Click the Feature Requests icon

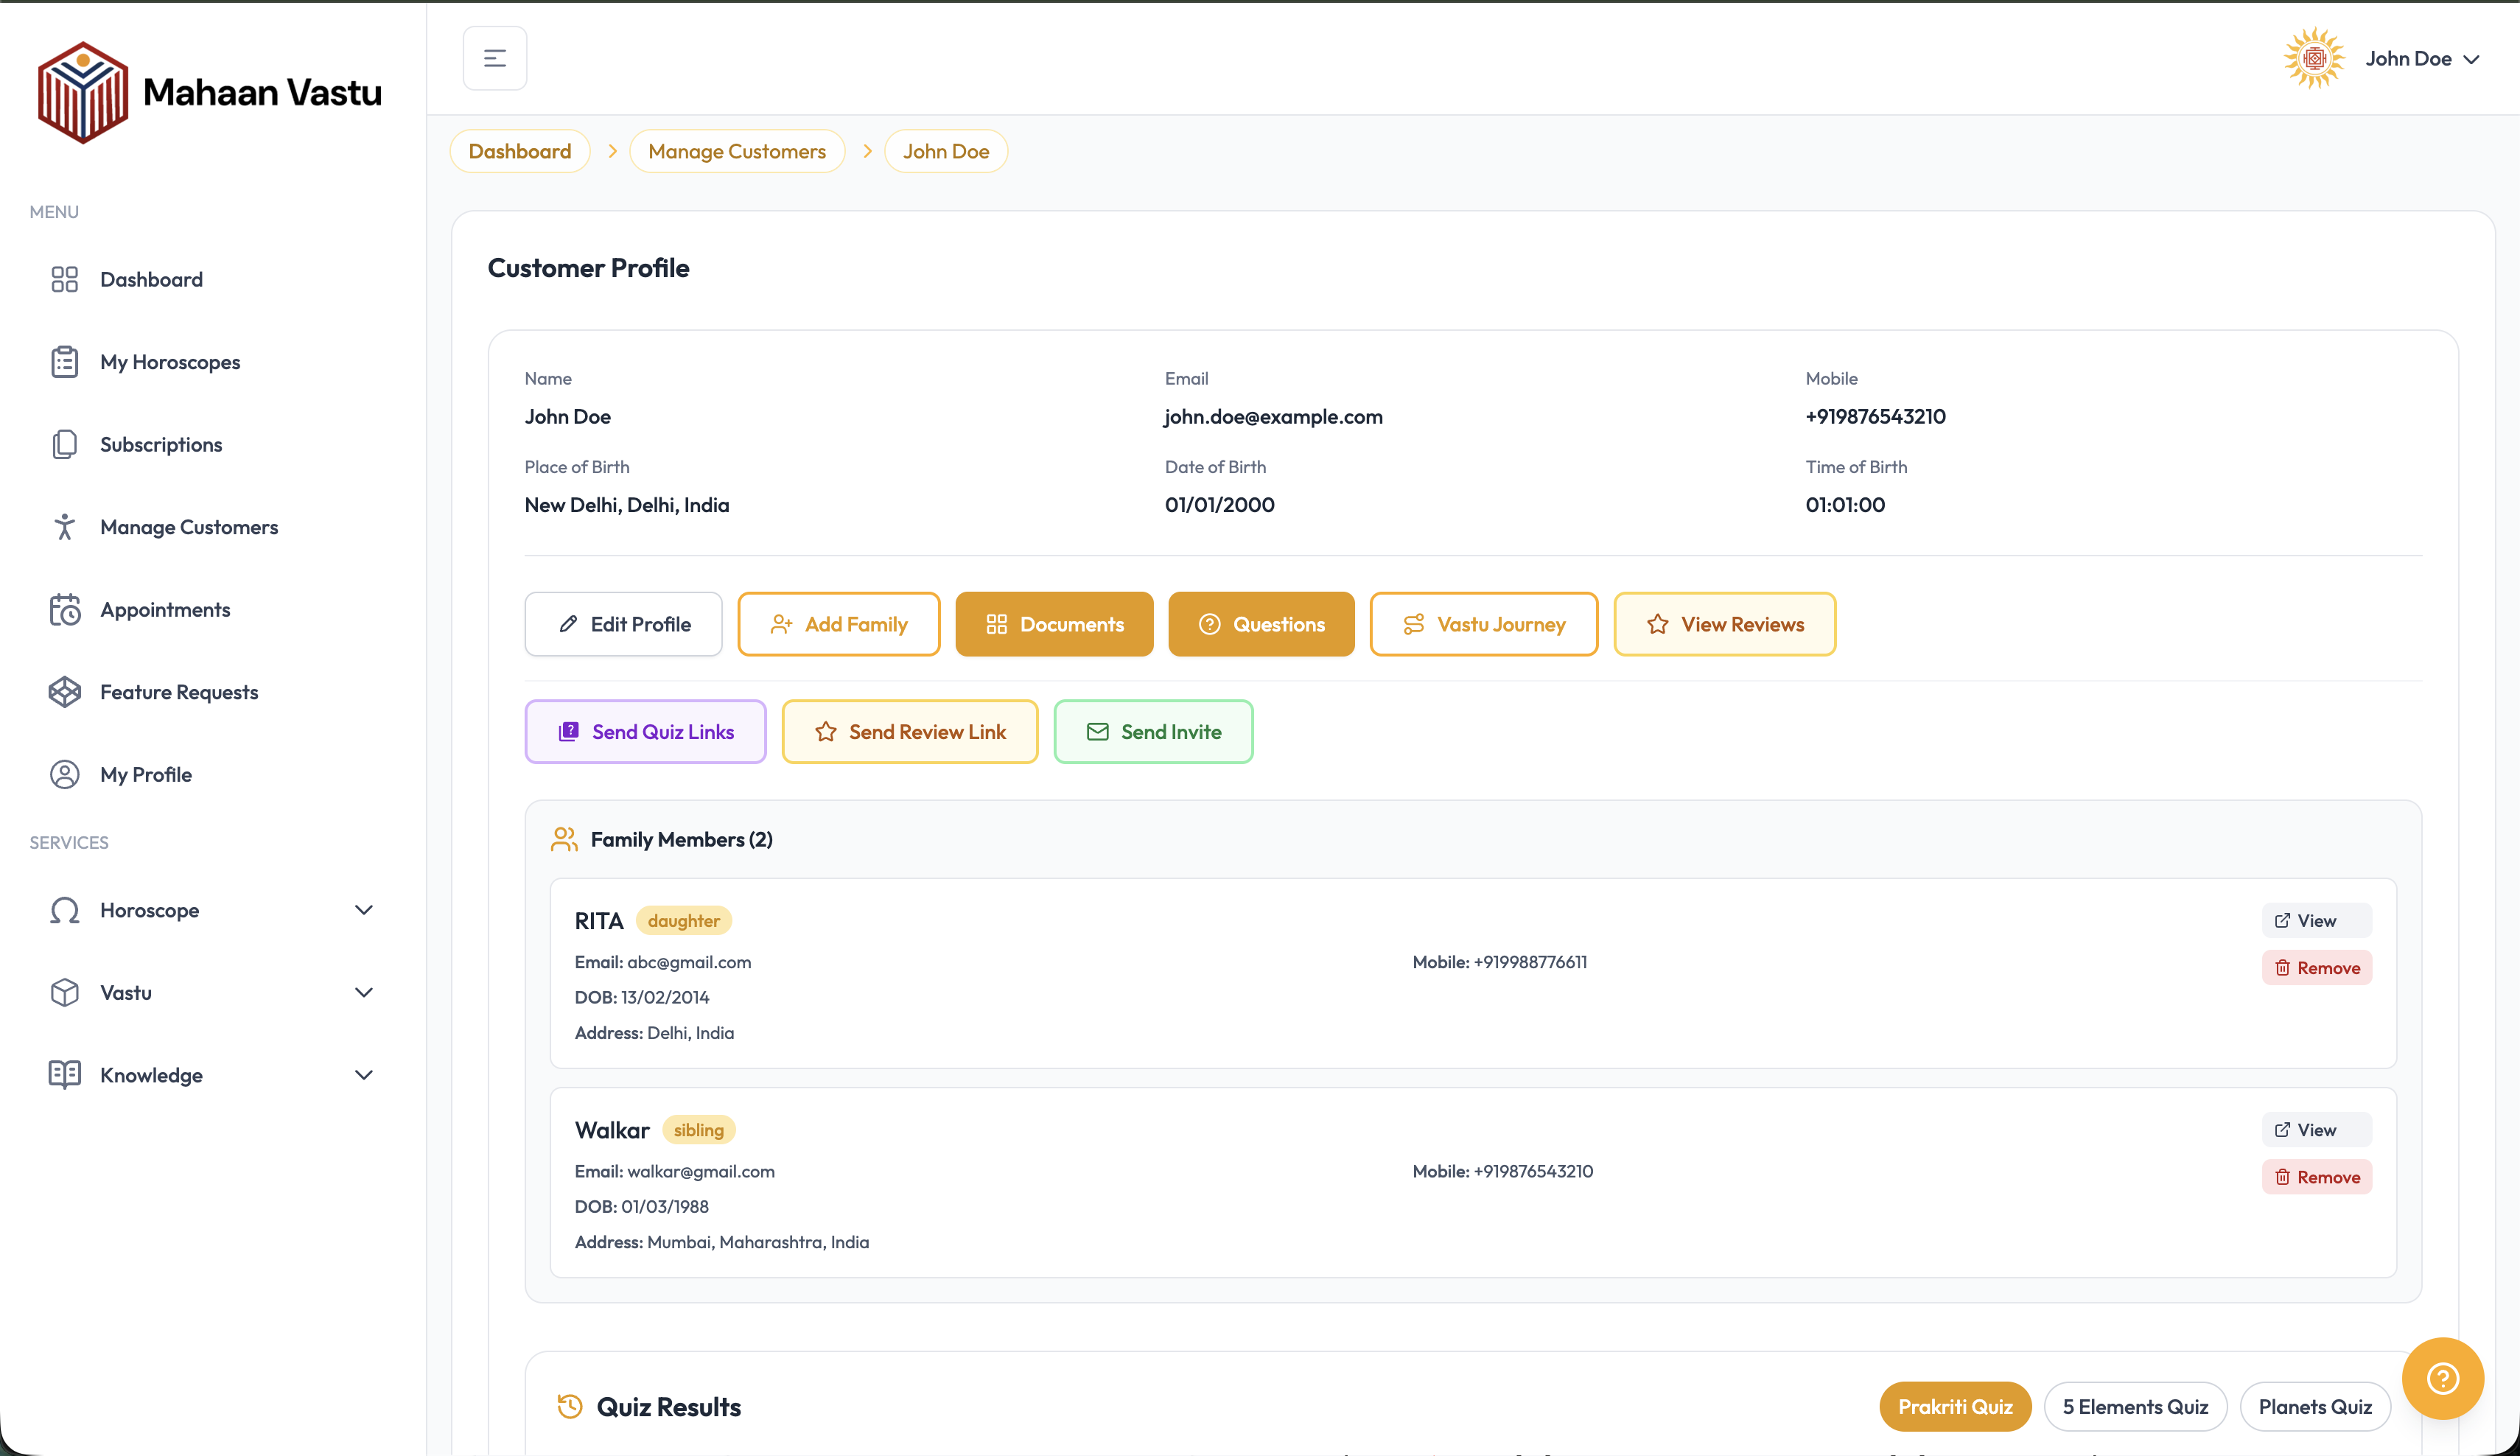[x=65, y=692]
